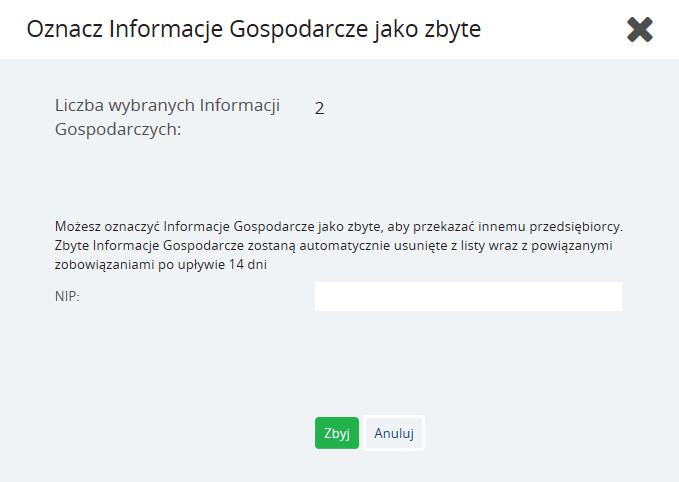The image size is (679, 482).
Task: Click the word zobowiązaniami
Action: tap(104, 264)
